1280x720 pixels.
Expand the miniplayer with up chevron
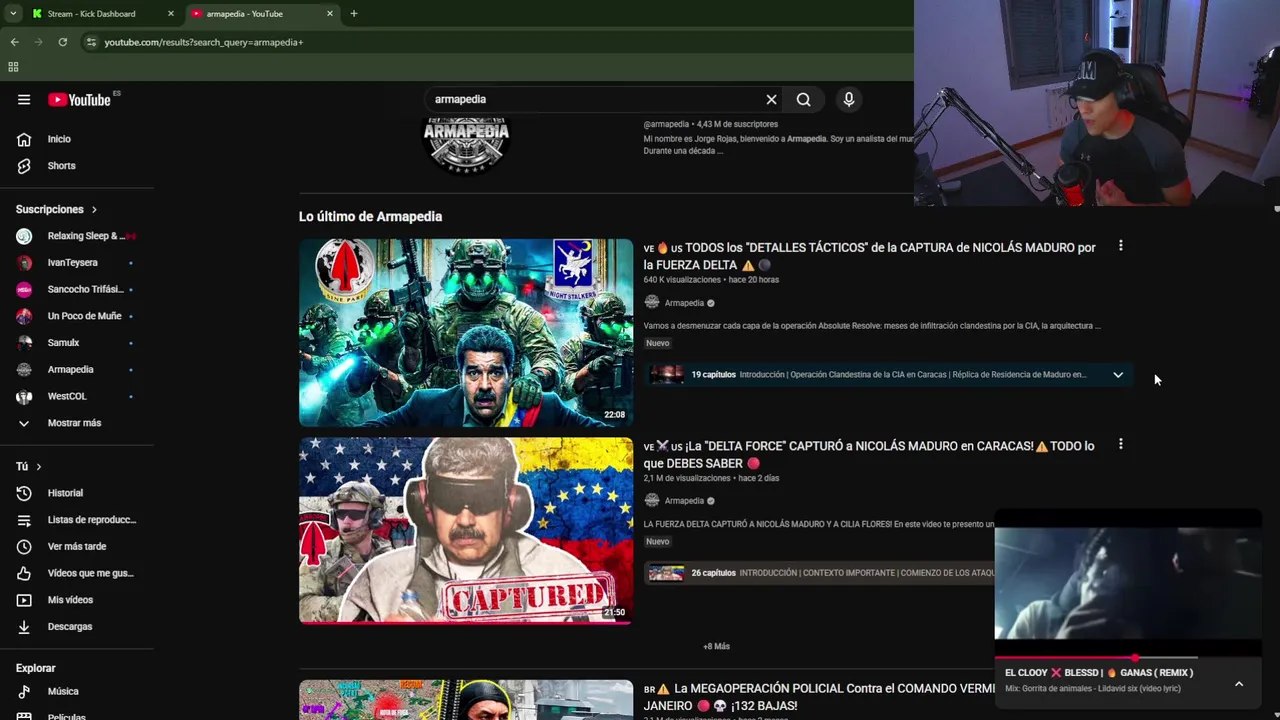(x=1239, y=684)
